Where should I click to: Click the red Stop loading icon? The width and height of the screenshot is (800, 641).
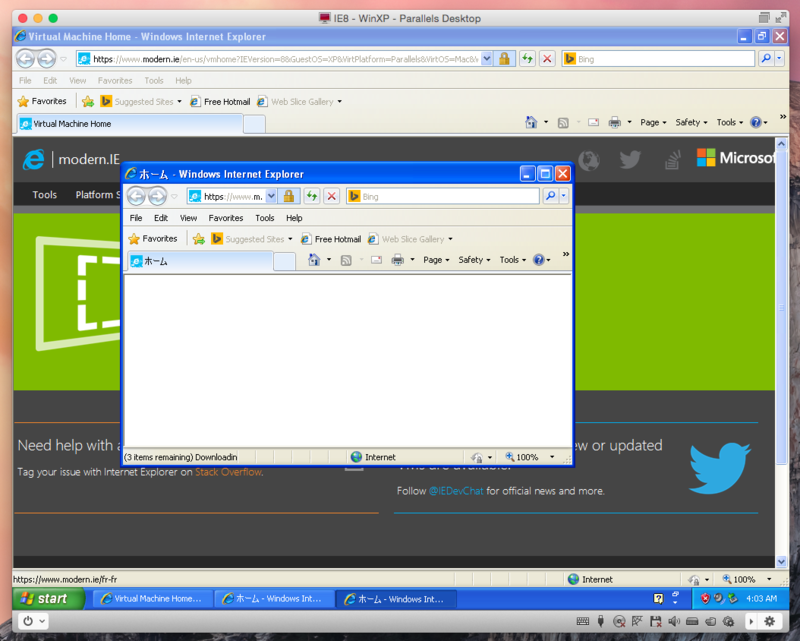tap(331, 196)
